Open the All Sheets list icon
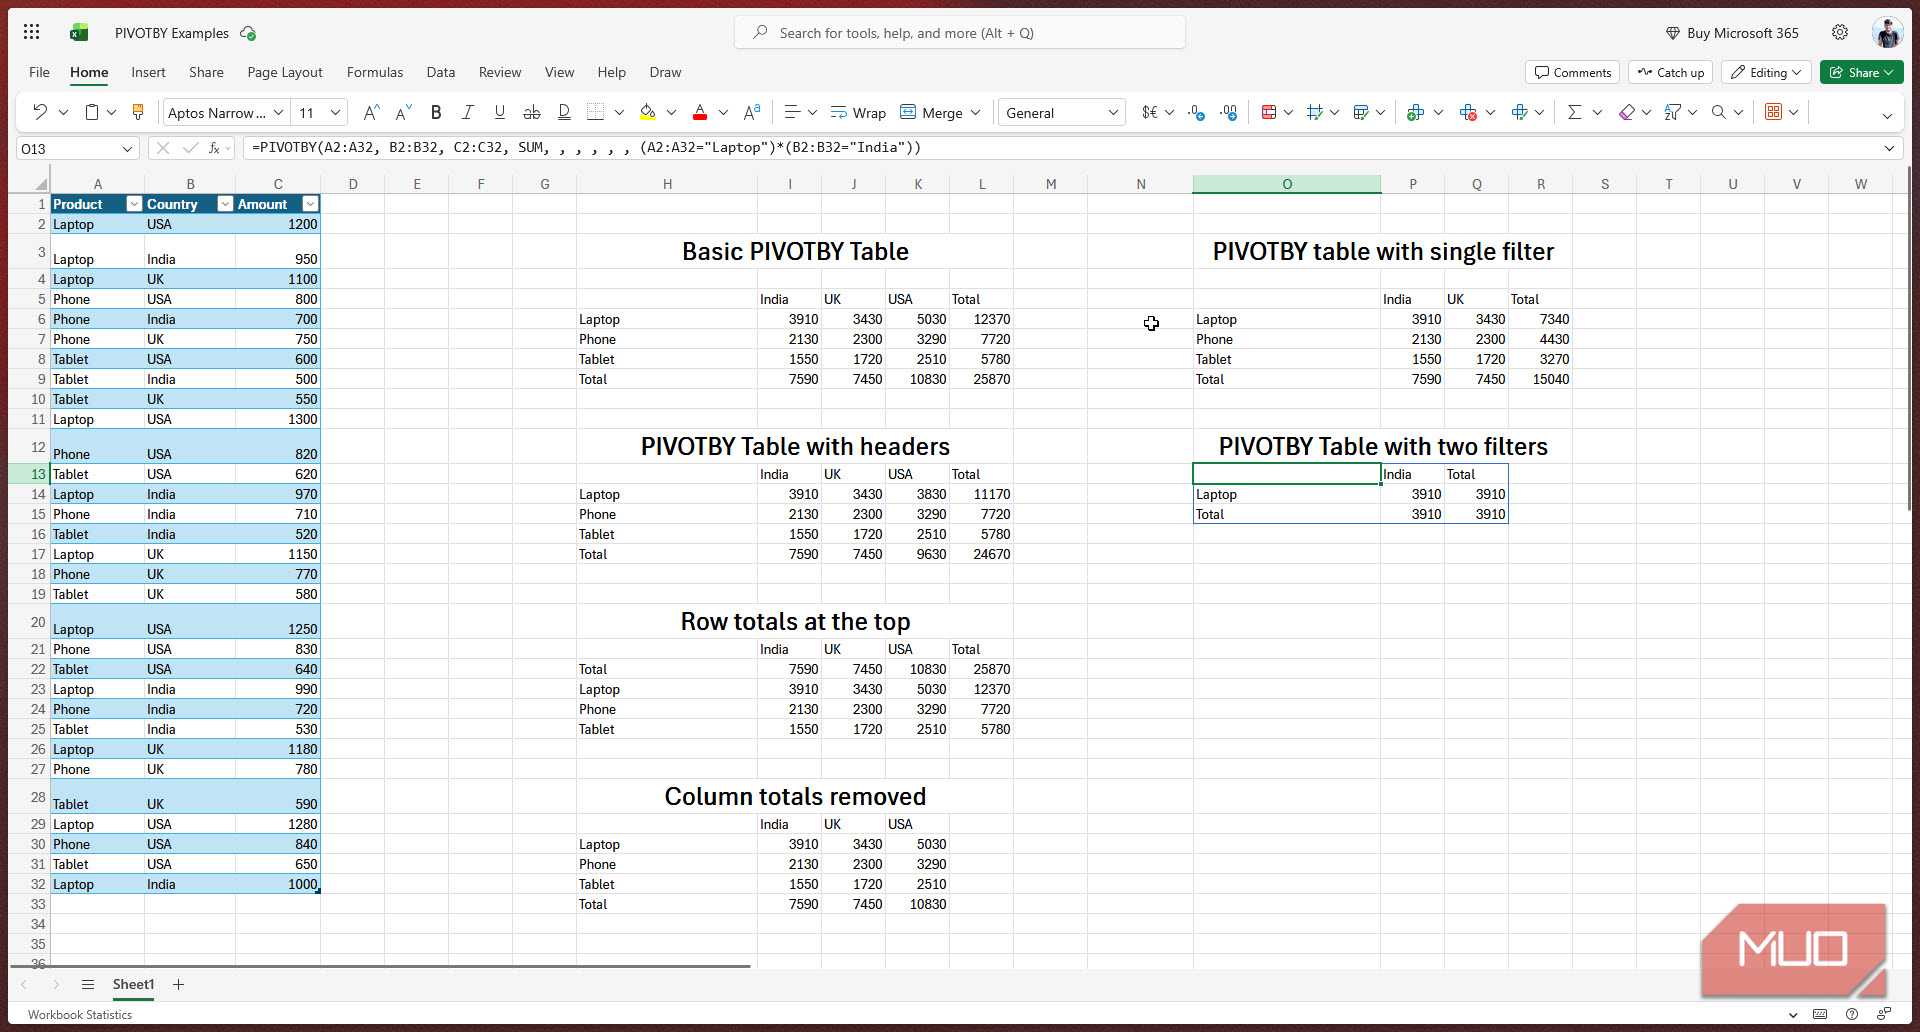 (x=88, y=985)
